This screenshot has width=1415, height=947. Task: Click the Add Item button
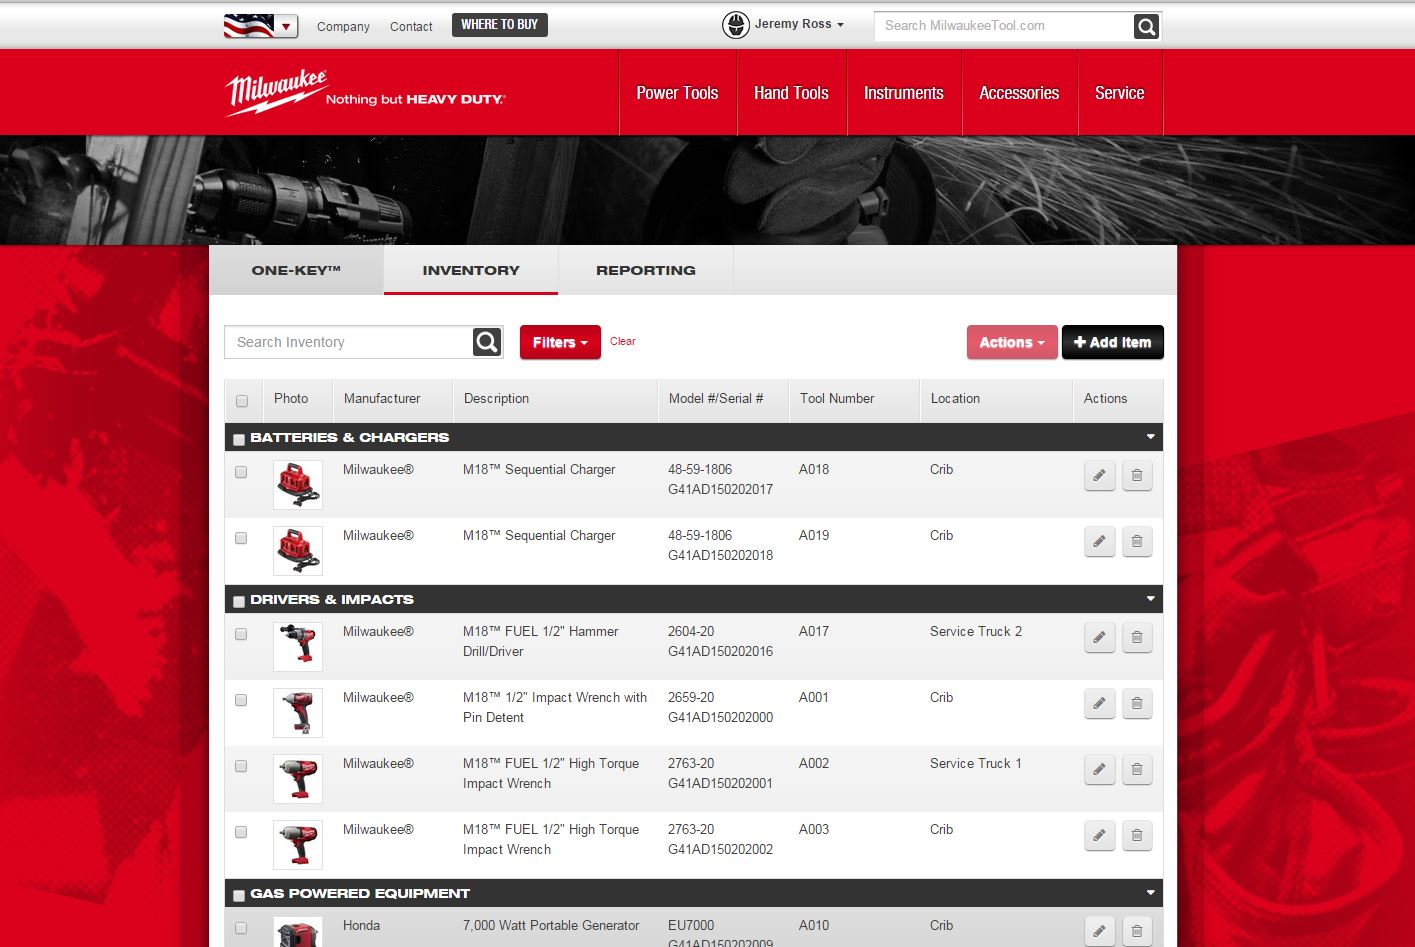point(1113,342)
